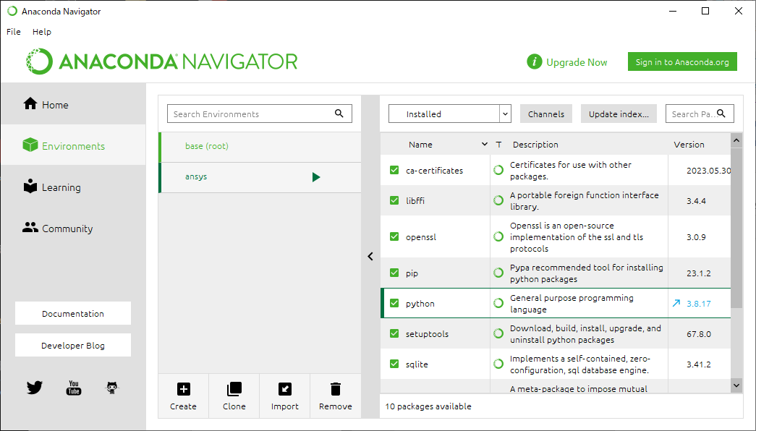The image size is (757, 432).
Task: Uncheck the ca-certificates package checkbox
Action: [x=394, y=170]
